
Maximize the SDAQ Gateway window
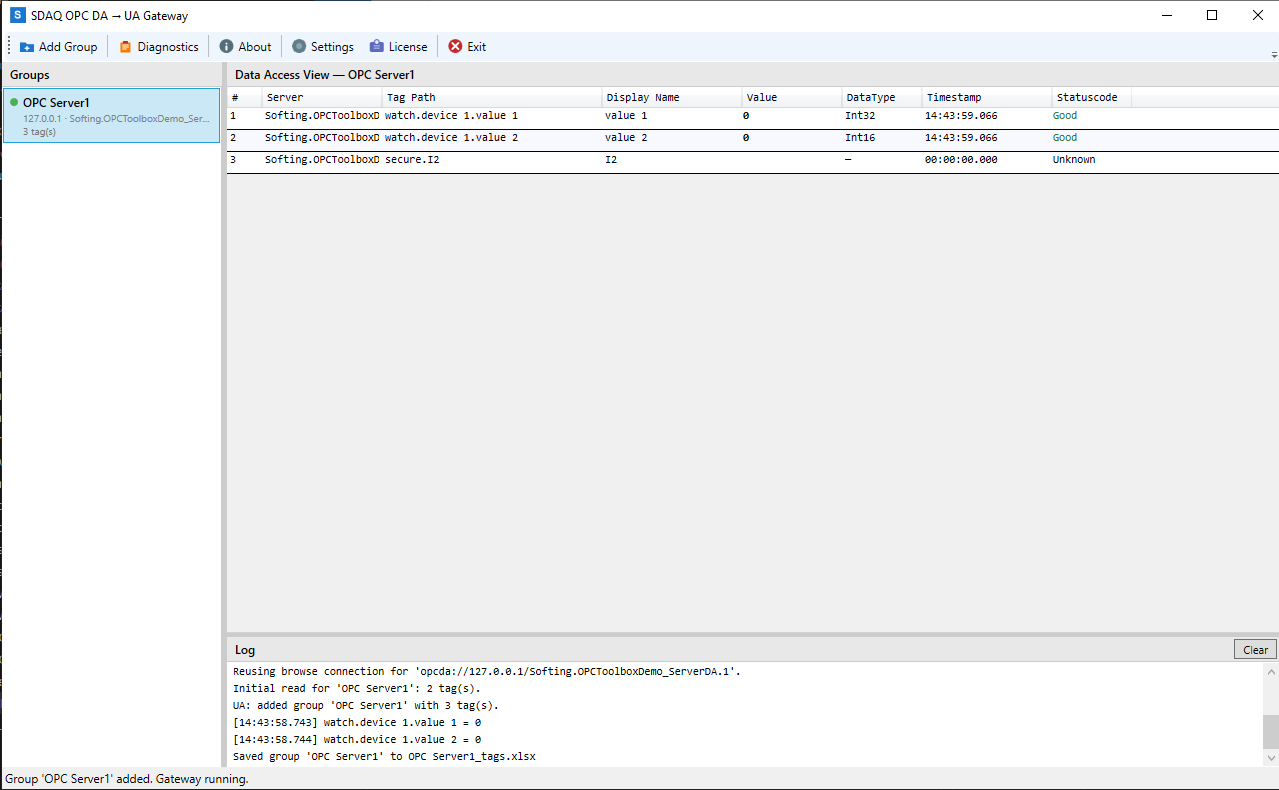pyautogui.click(x=1212, y=15)
